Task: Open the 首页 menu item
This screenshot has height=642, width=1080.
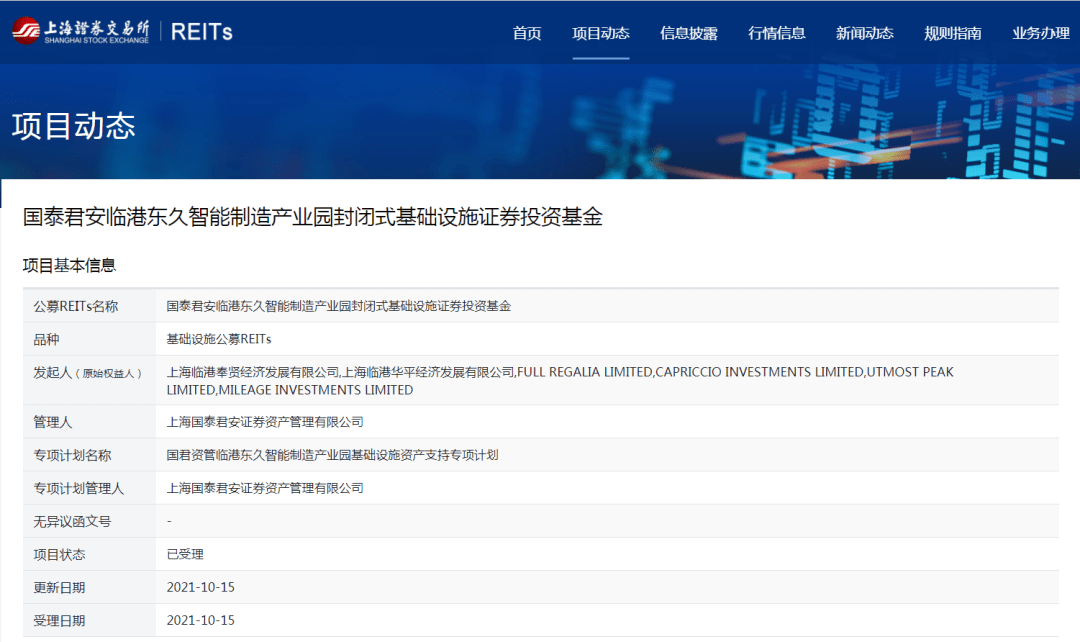Action: [x=527, y=33]
